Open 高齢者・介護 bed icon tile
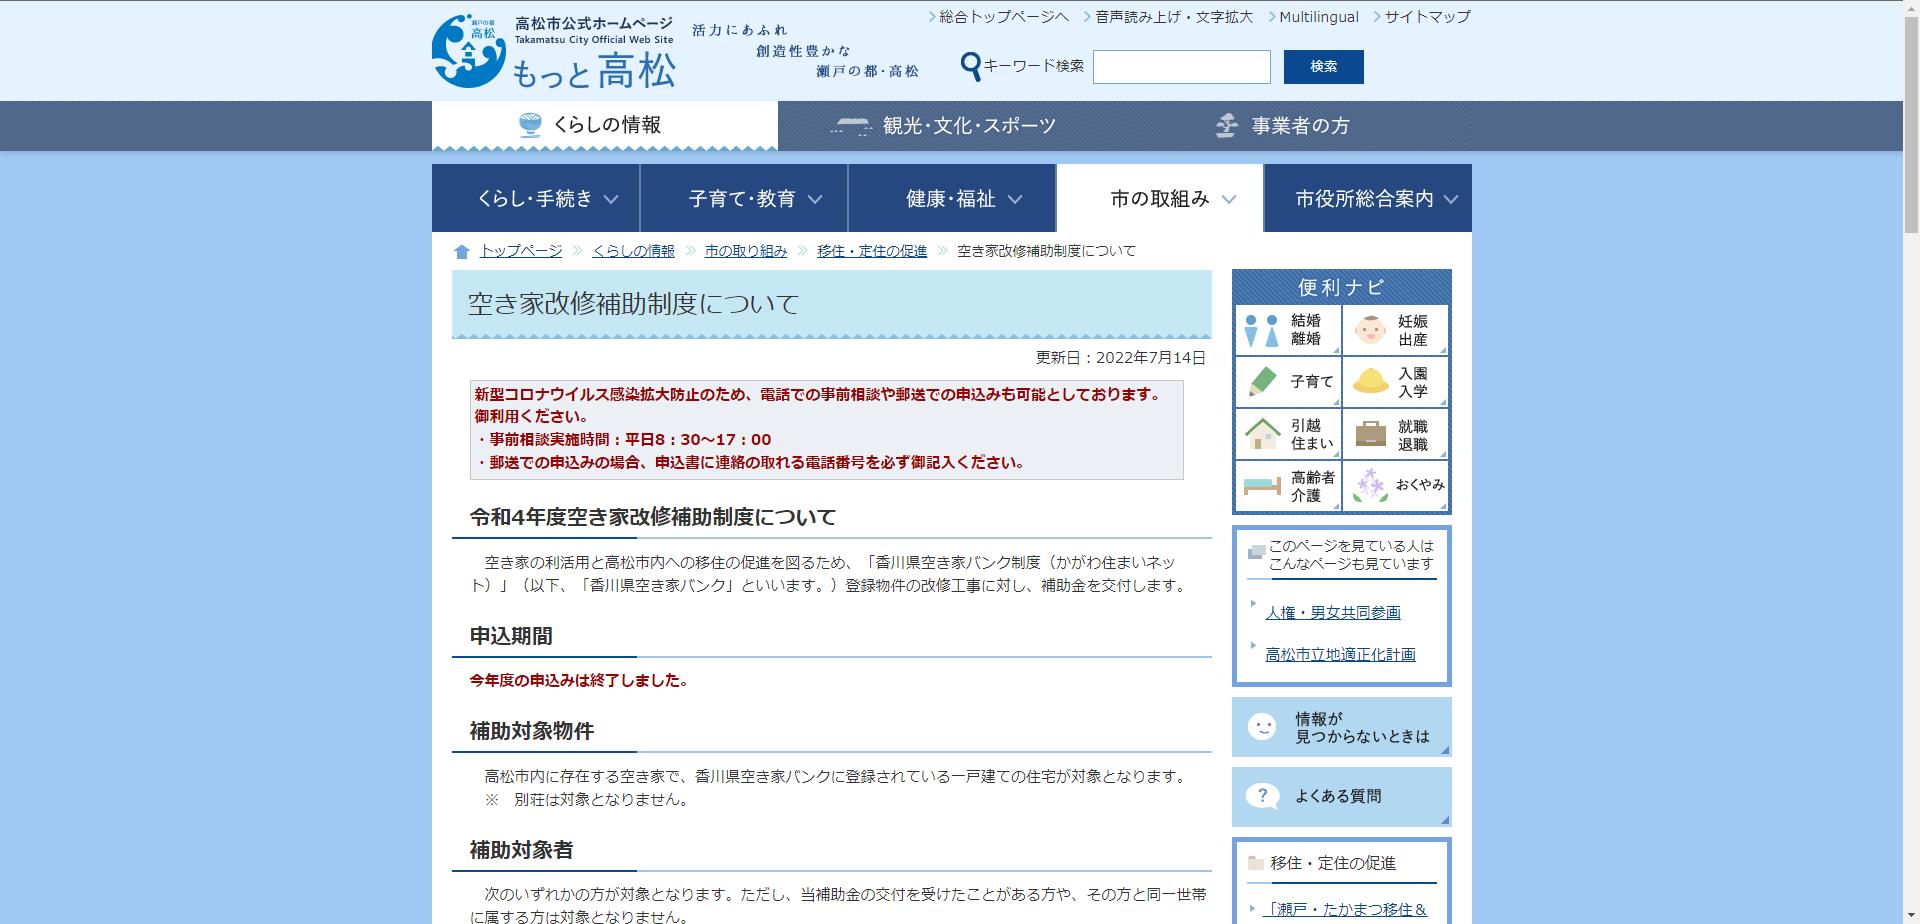The height and width of the screenshot is (924, 1920). point(1288,486)
